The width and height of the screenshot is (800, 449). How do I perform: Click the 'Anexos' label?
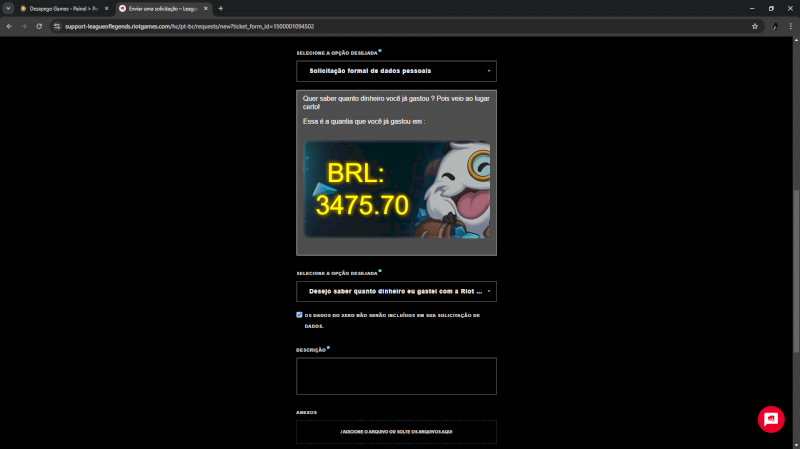click(x=307, y=413)
